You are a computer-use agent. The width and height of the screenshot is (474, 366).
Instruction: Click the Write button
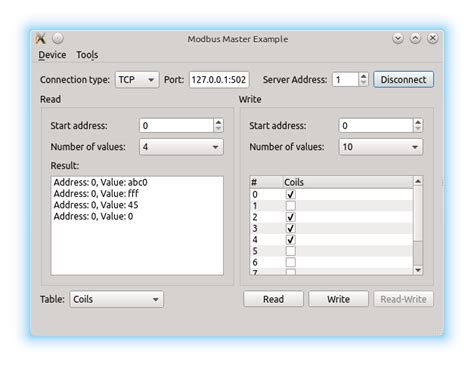[x=338, y=299]
